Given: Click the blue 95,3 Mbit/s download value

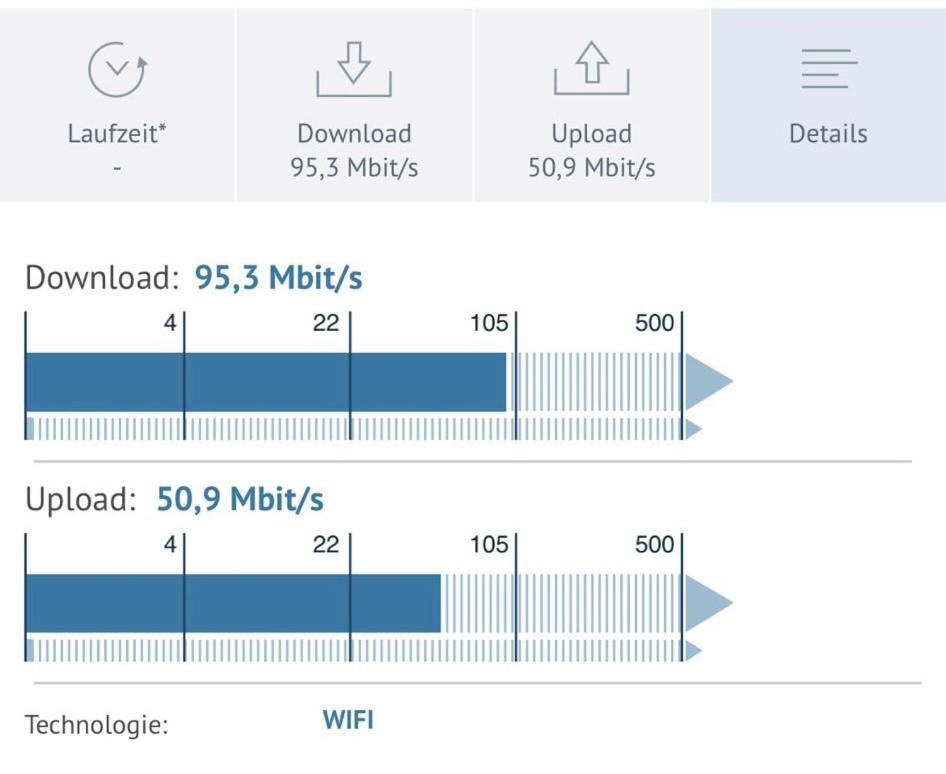Looking at the screenshot, I should point(278,278).
